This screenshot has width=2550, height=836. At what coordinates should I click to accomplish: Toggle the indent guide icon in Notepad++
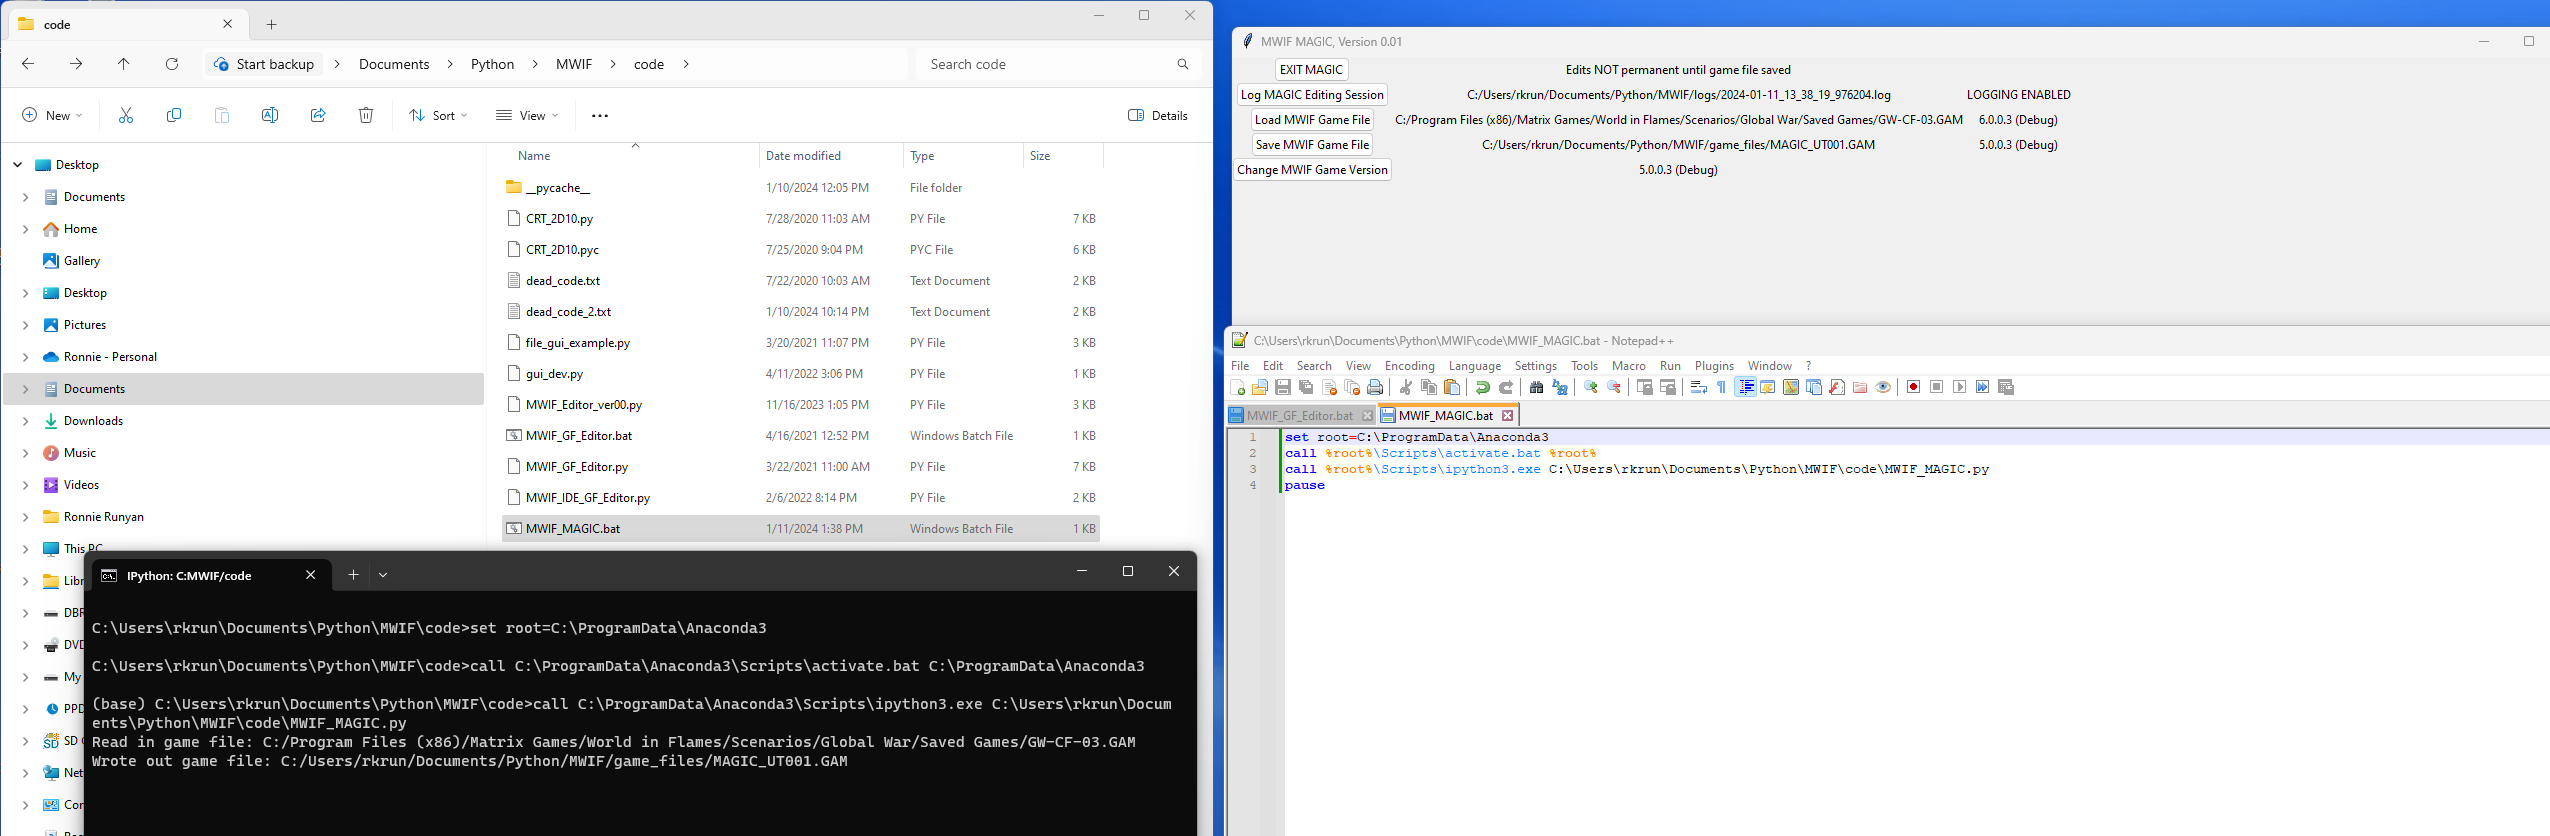click(1746, 387)
